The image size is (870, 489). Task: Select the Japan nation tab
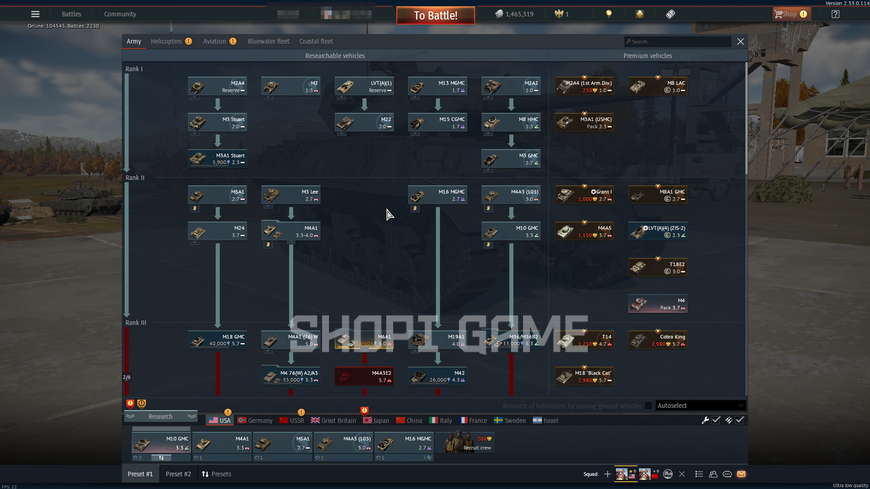coord(376,420)
